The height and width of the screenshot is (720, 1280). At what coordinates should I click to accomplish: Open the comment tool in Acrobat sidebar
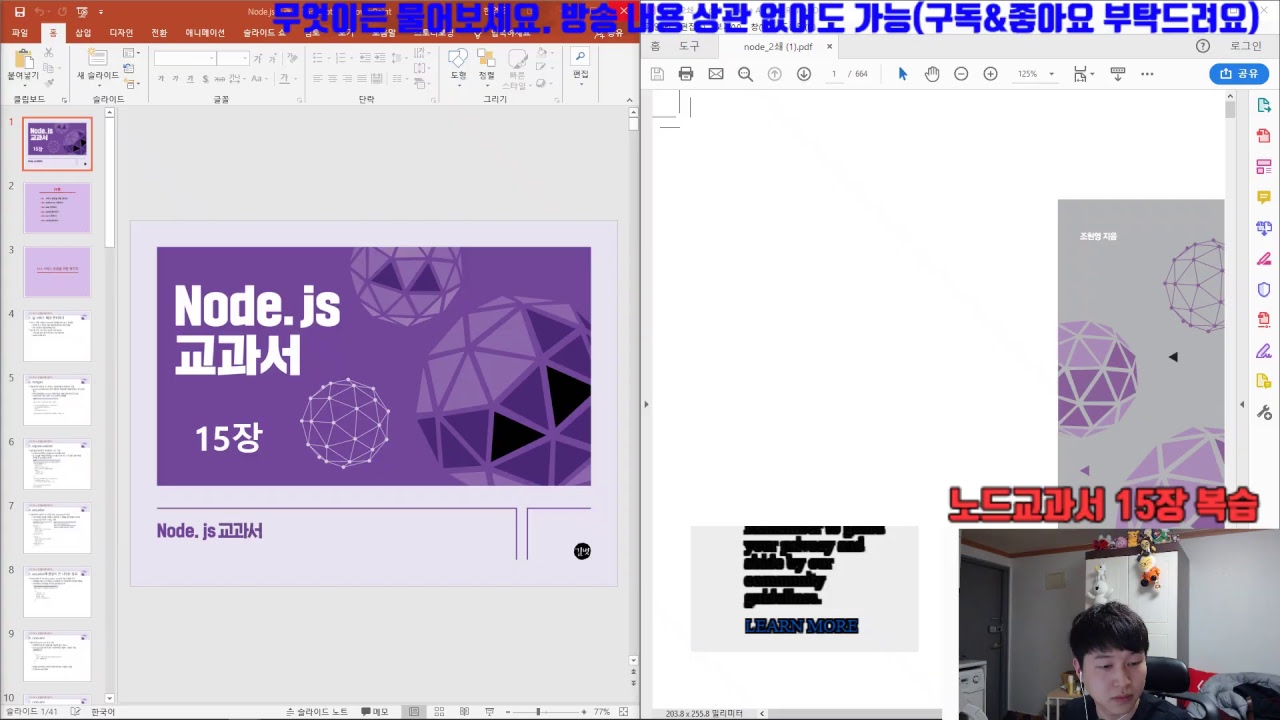pos(1264,198)
